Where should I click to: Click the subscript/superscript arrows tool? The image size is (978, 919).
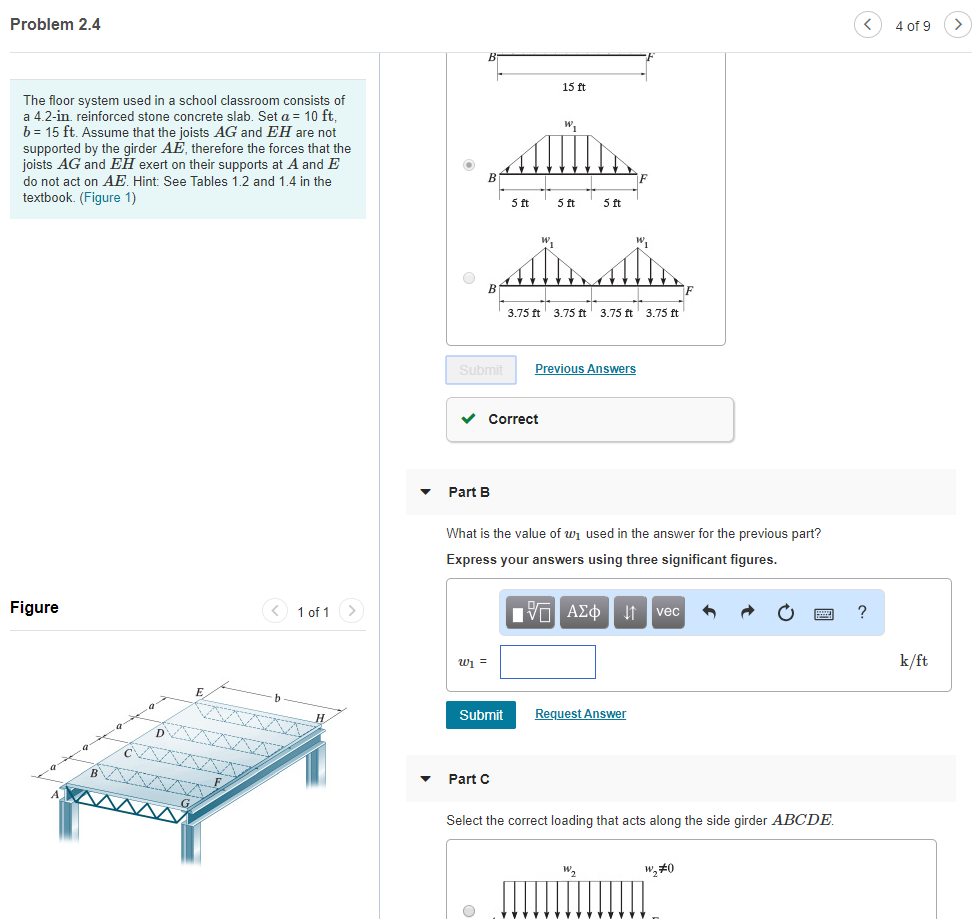coord(630,612)
